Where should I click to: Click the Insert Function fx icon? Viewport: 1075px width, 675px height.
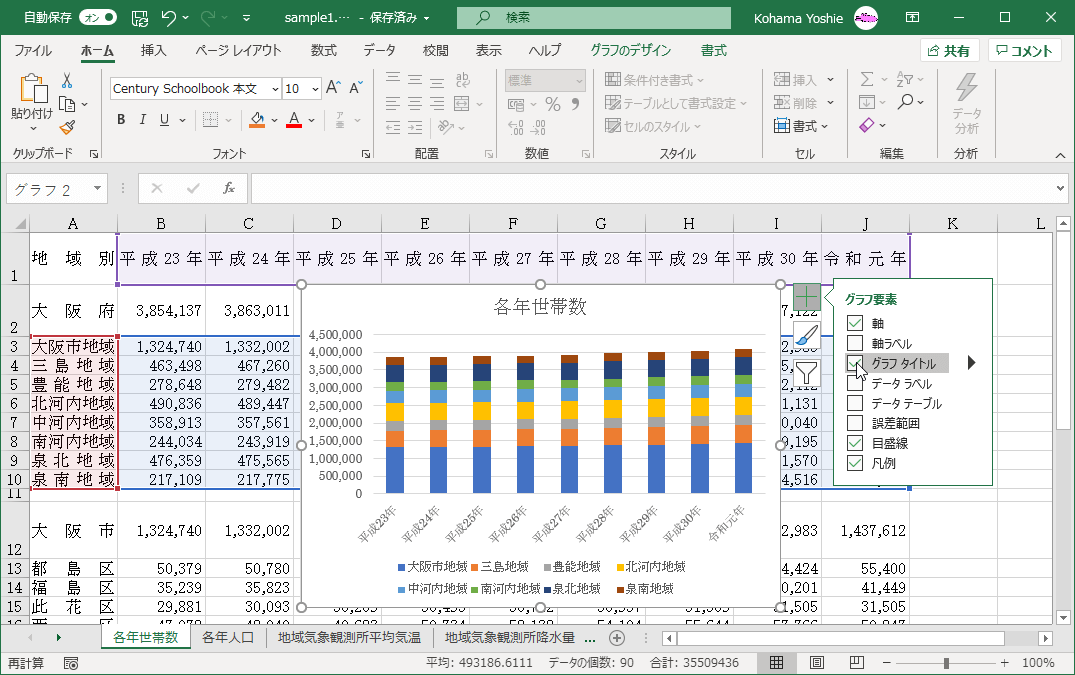[228, 188]
